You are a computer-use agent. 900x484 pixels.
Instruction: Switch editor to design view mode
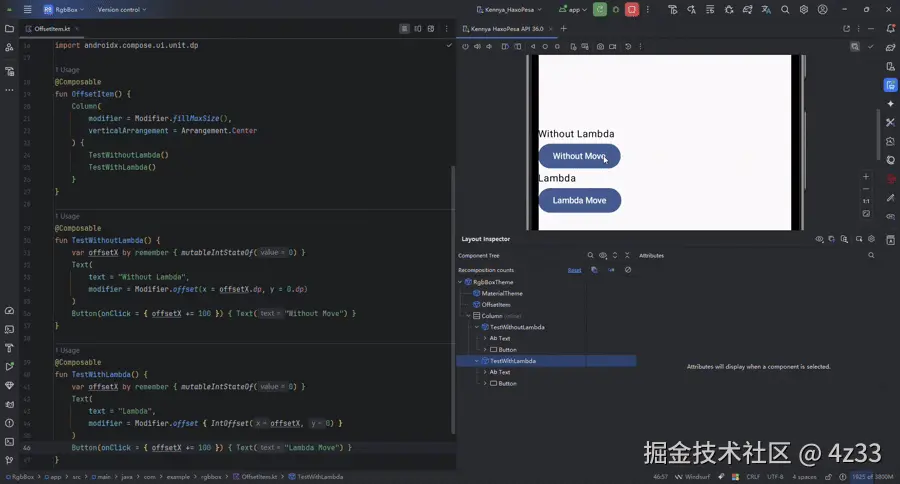[431, 29]
